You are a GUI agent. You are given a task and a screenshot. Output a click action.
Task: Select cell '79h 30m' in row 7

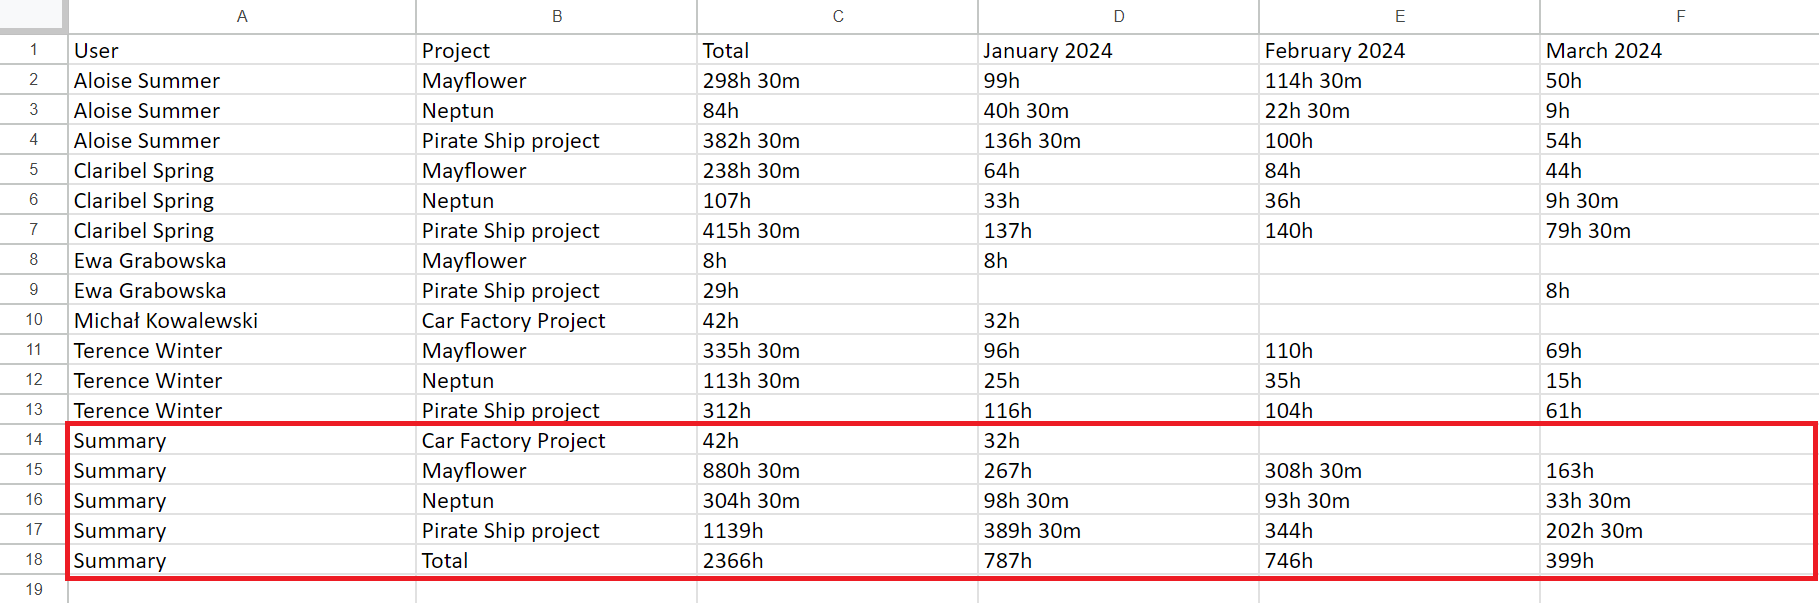1680,230
